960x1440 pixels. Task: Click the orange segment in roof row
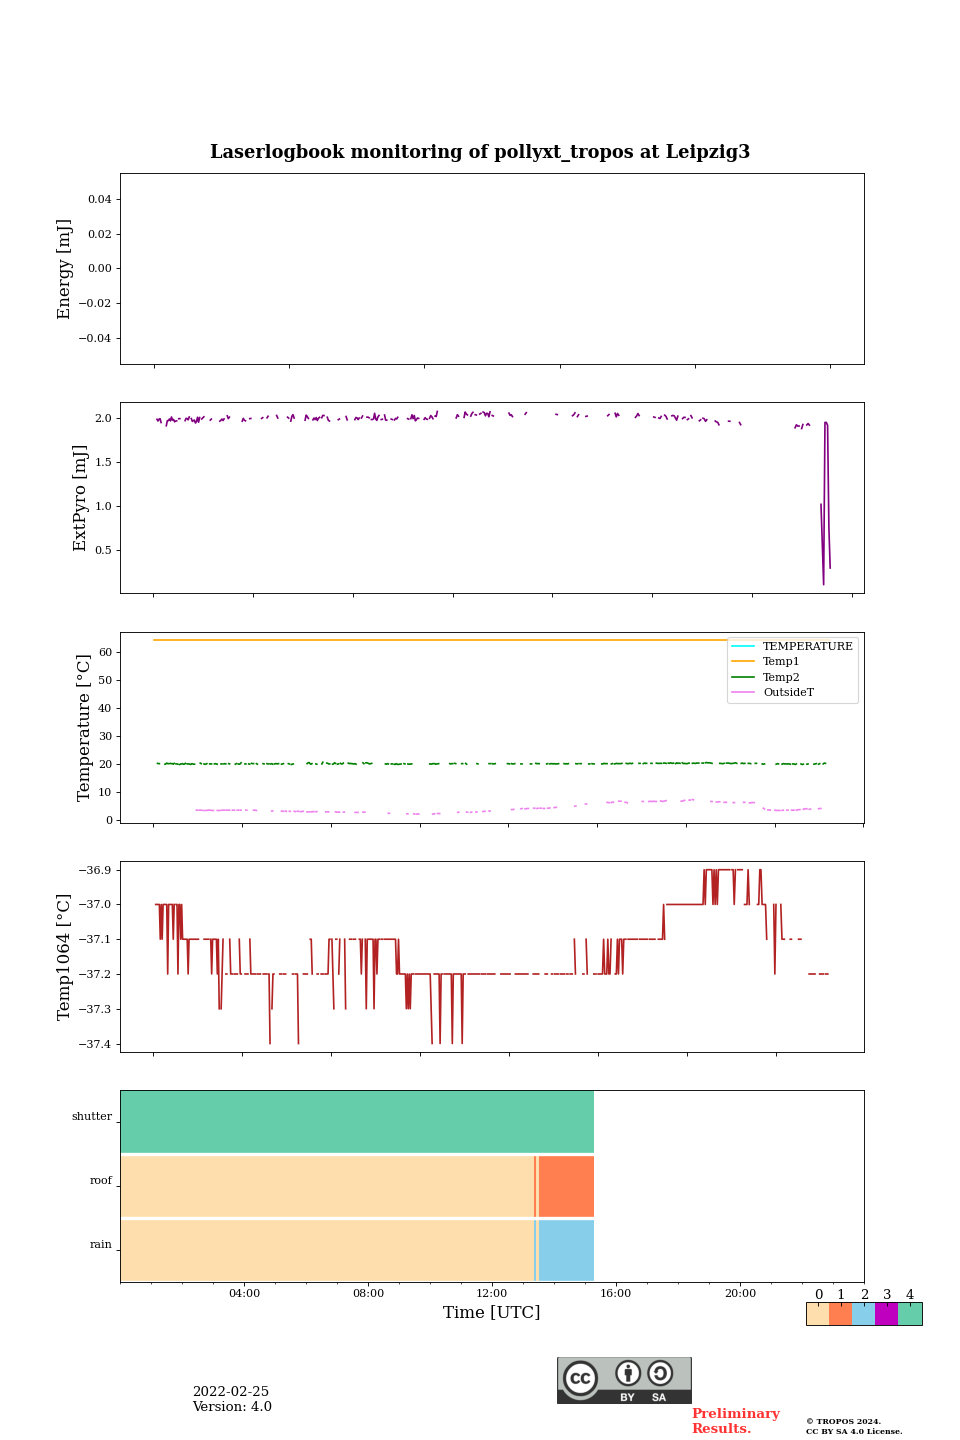(x=566, y=1186)
